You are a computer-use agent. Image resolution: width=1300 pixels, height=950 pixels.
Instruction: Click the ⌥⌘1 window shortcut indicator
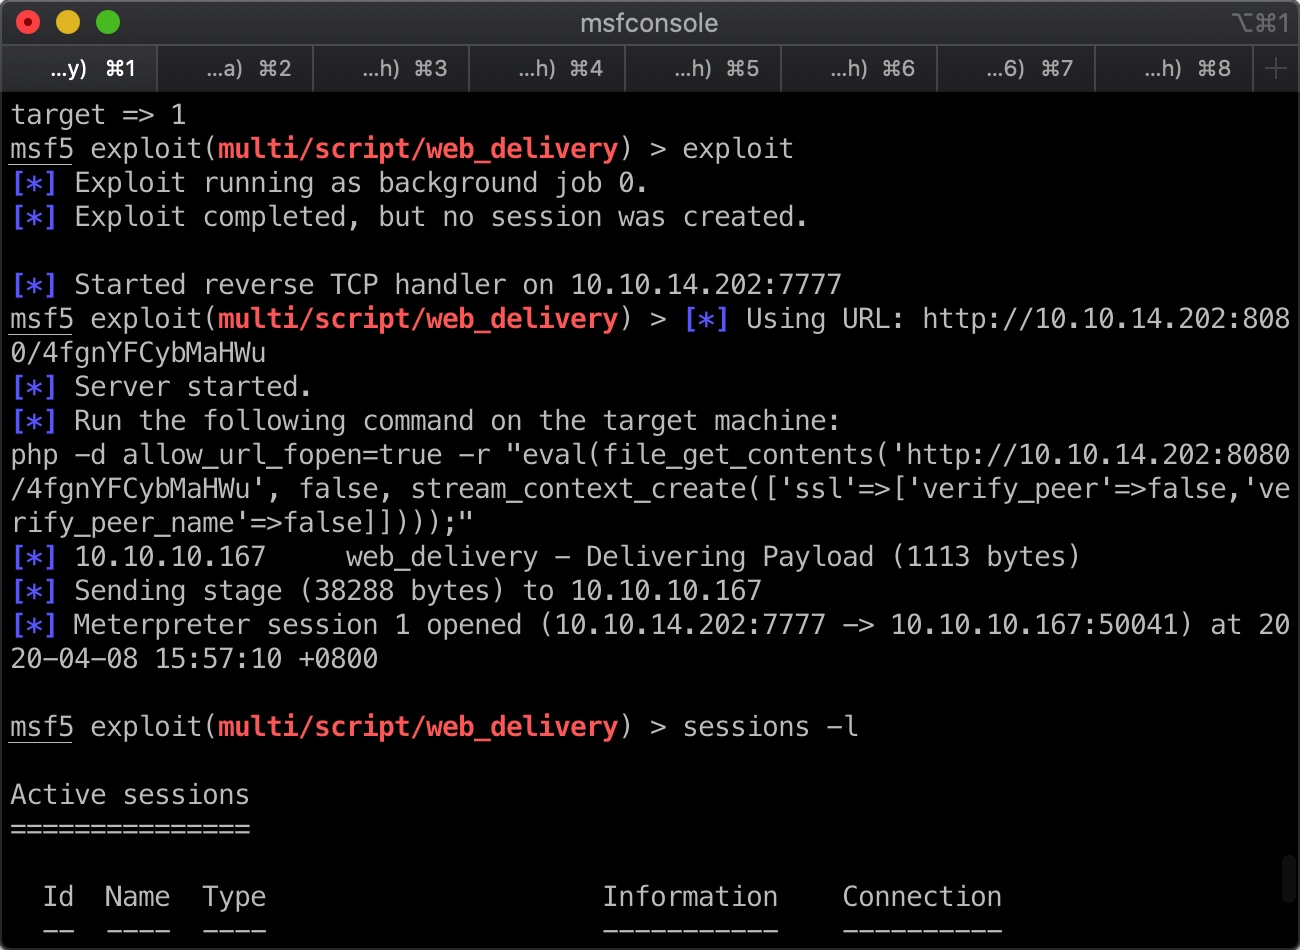(x=1260, y=22)
